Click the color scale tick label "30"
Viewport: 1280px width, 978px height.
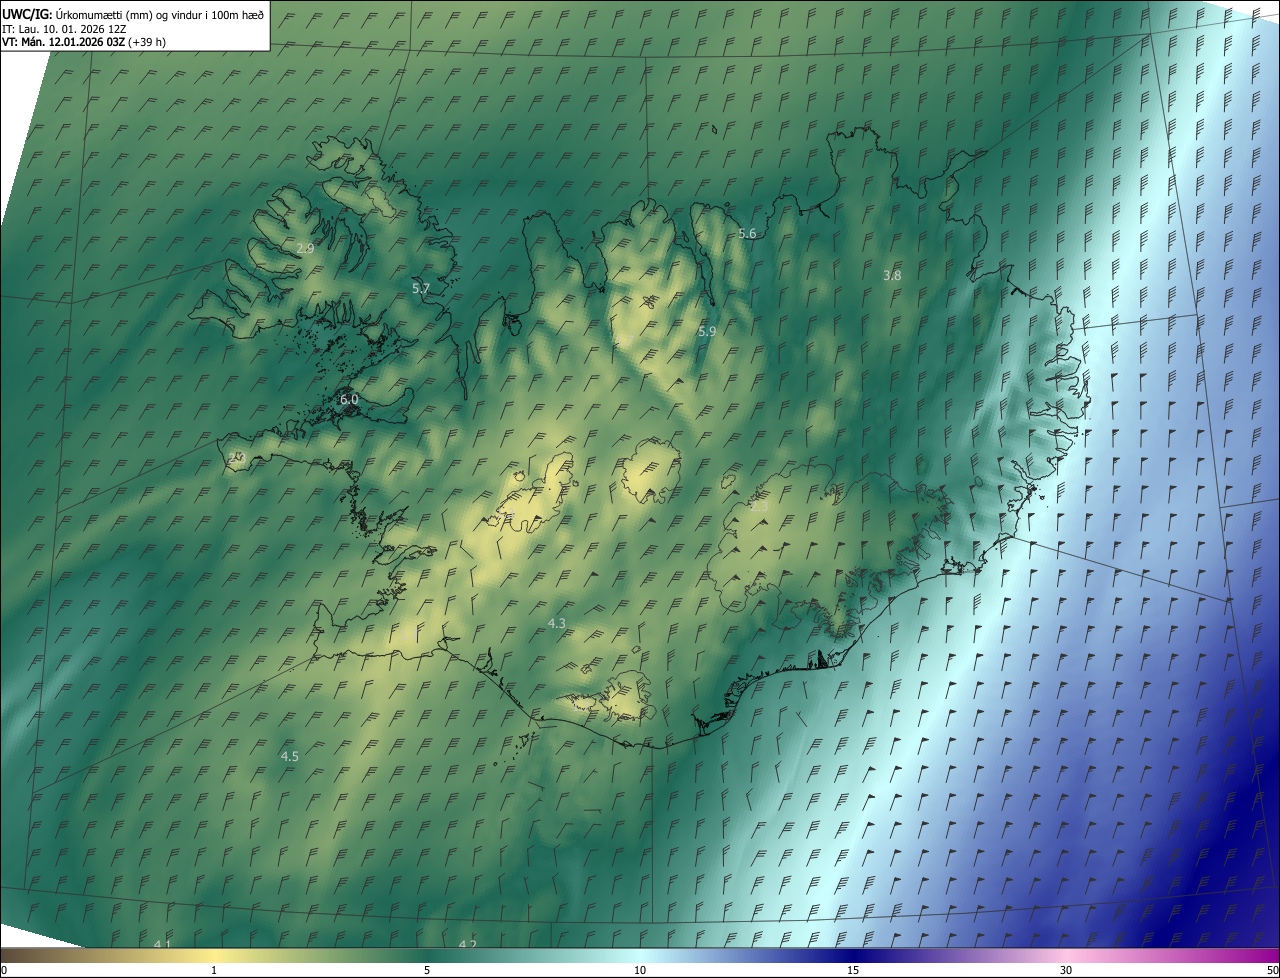(1066, 970)
